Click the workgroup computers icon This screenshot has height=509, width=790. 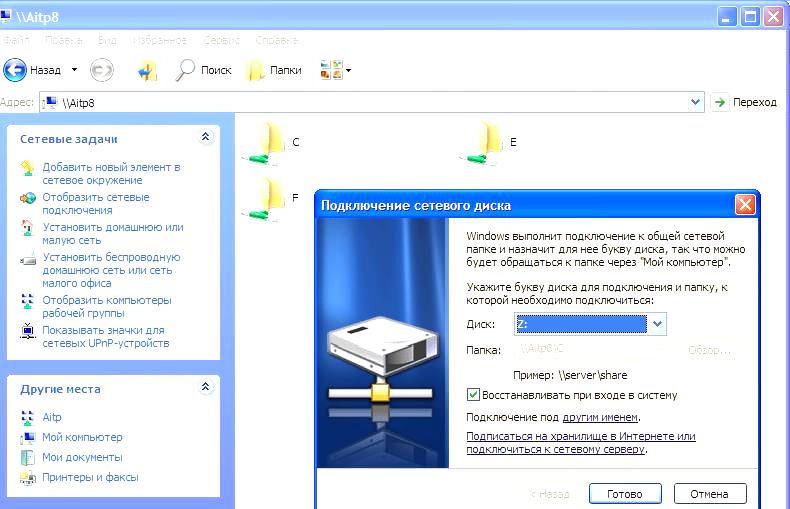click(x=27, y=301)
